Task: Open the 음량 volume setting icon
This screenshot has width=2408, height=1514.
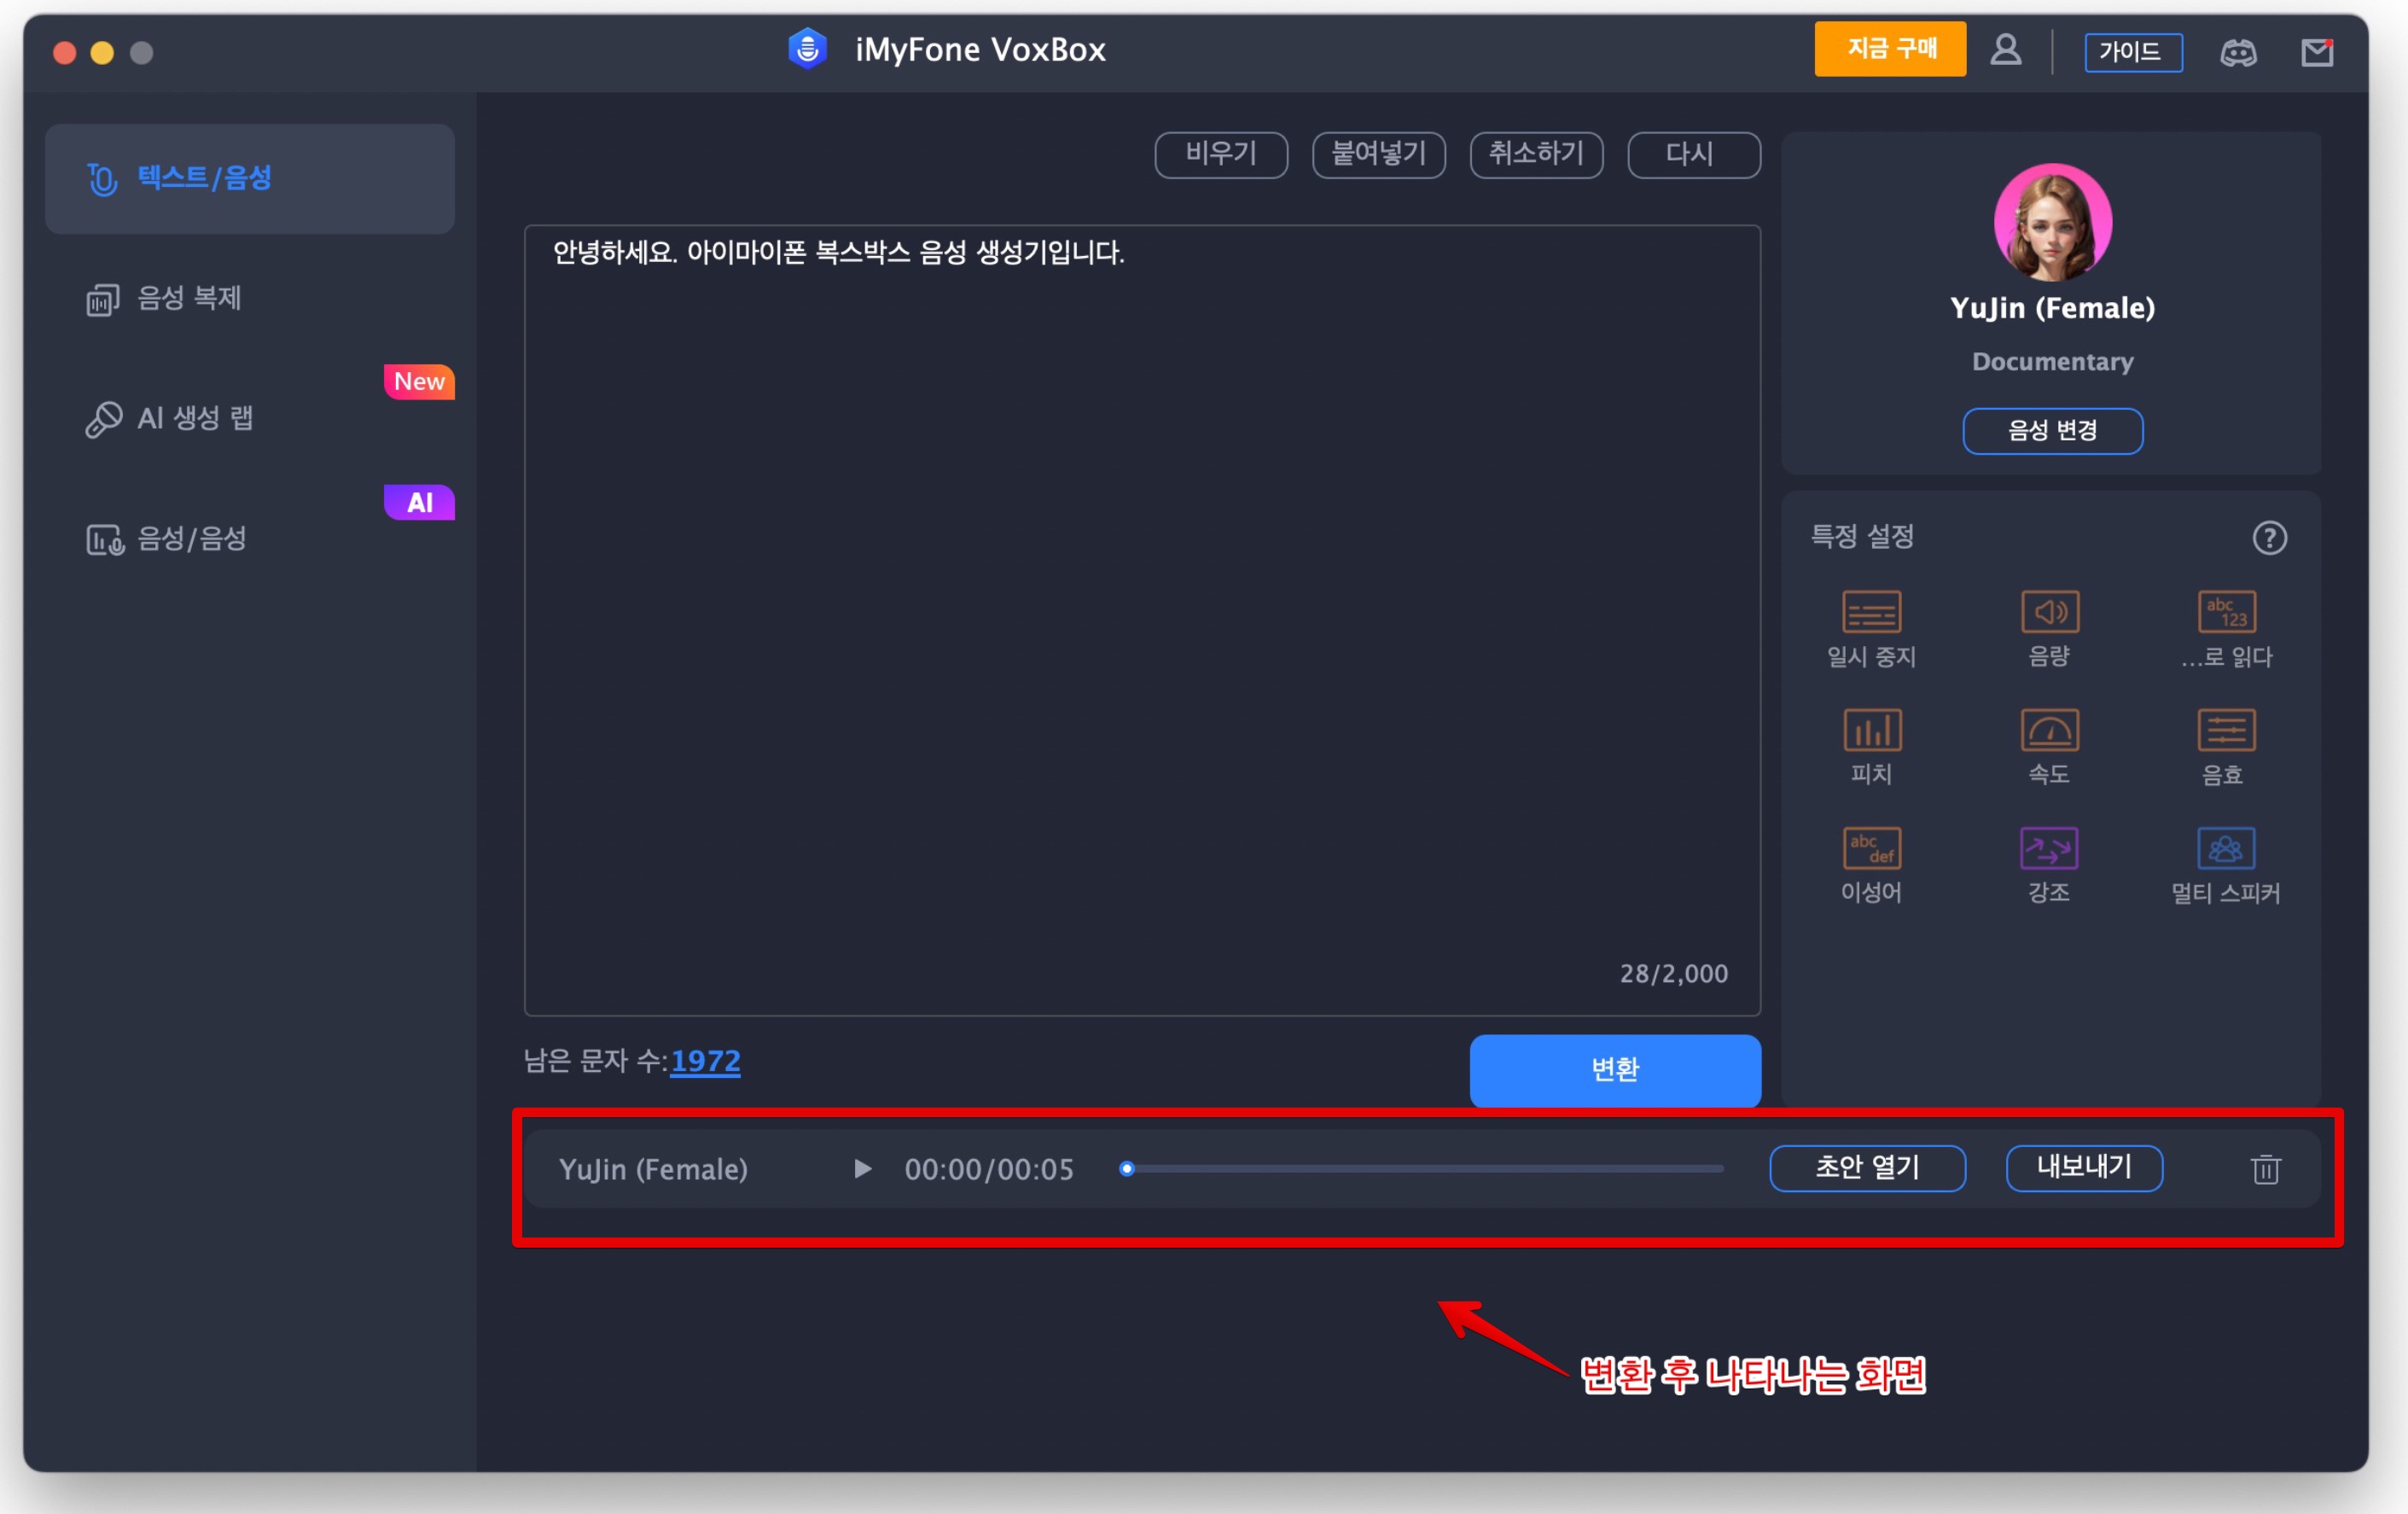Action: coord(2049,612)
